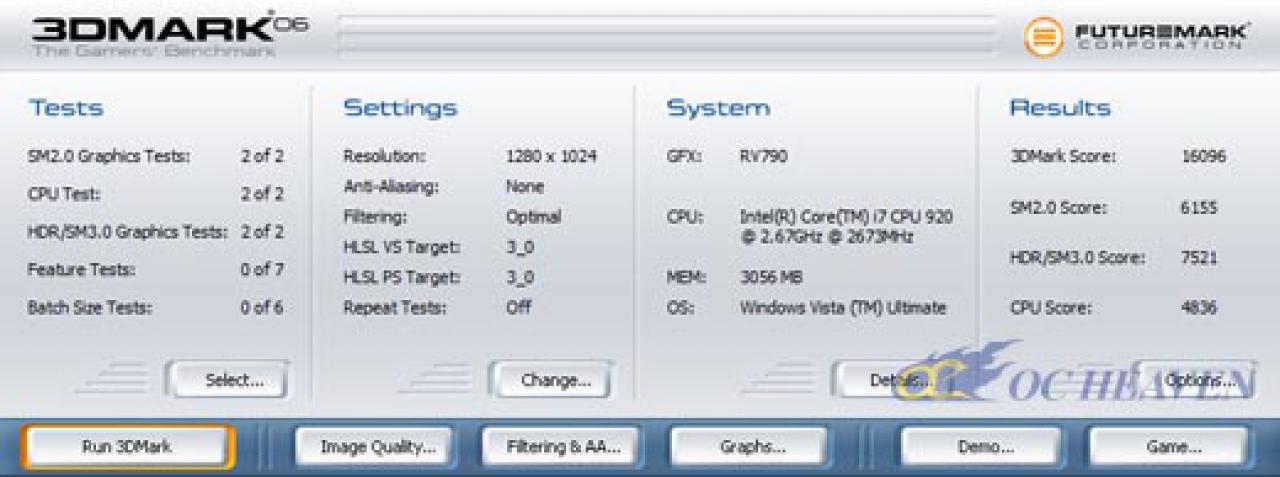Viewport: 1280px width, 477px height.
Task: Open results Options button
Action: pos(1196,380)
